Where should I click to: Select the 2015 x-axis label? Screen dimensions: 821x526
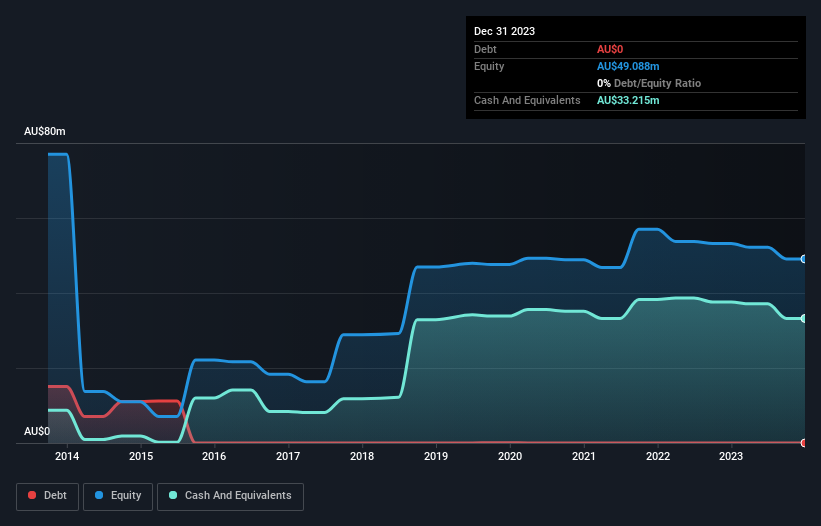[x=141, y=456]
